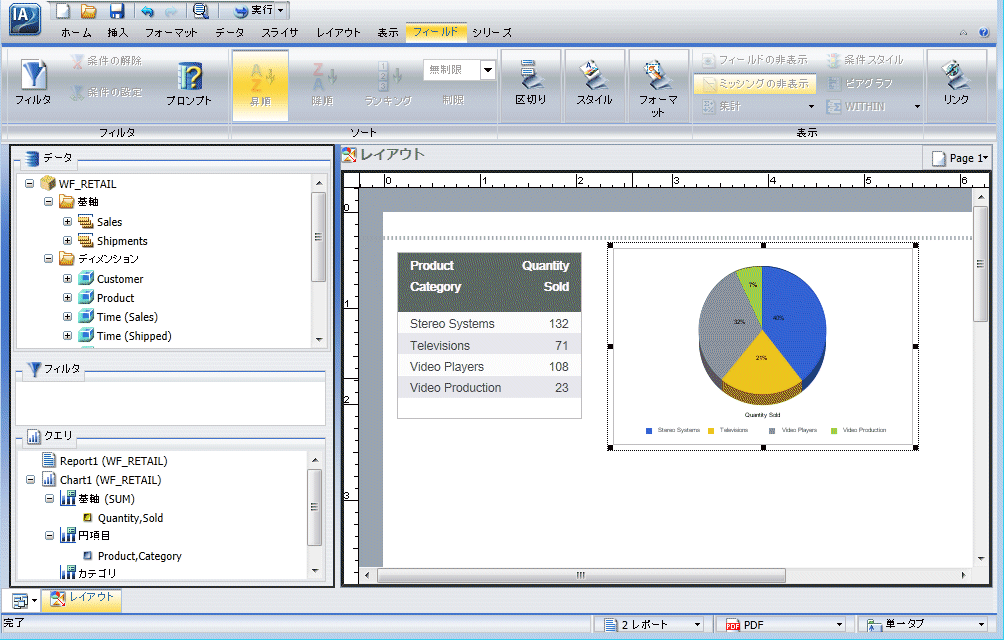
Task: Open the preview magnifier icon
Action: pyautogui.click(x=200, y=10)
